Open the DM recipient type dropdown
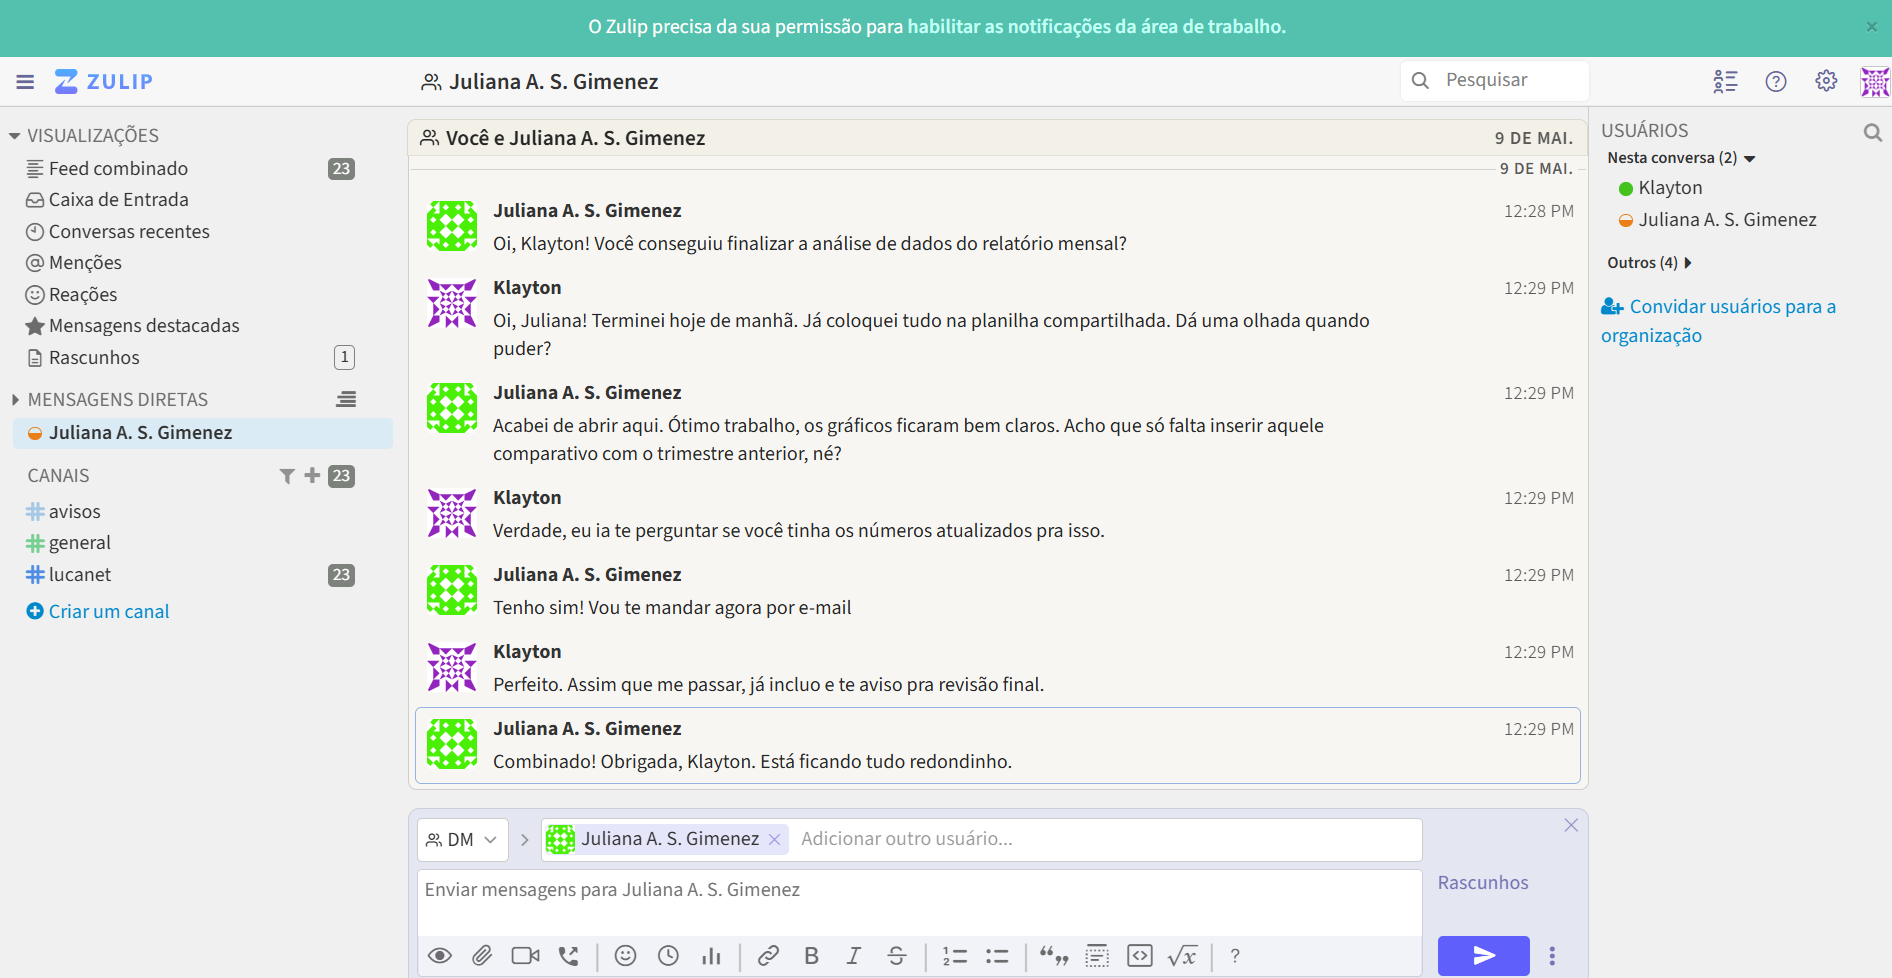The image size is (1892, 978). coord(462,840)
